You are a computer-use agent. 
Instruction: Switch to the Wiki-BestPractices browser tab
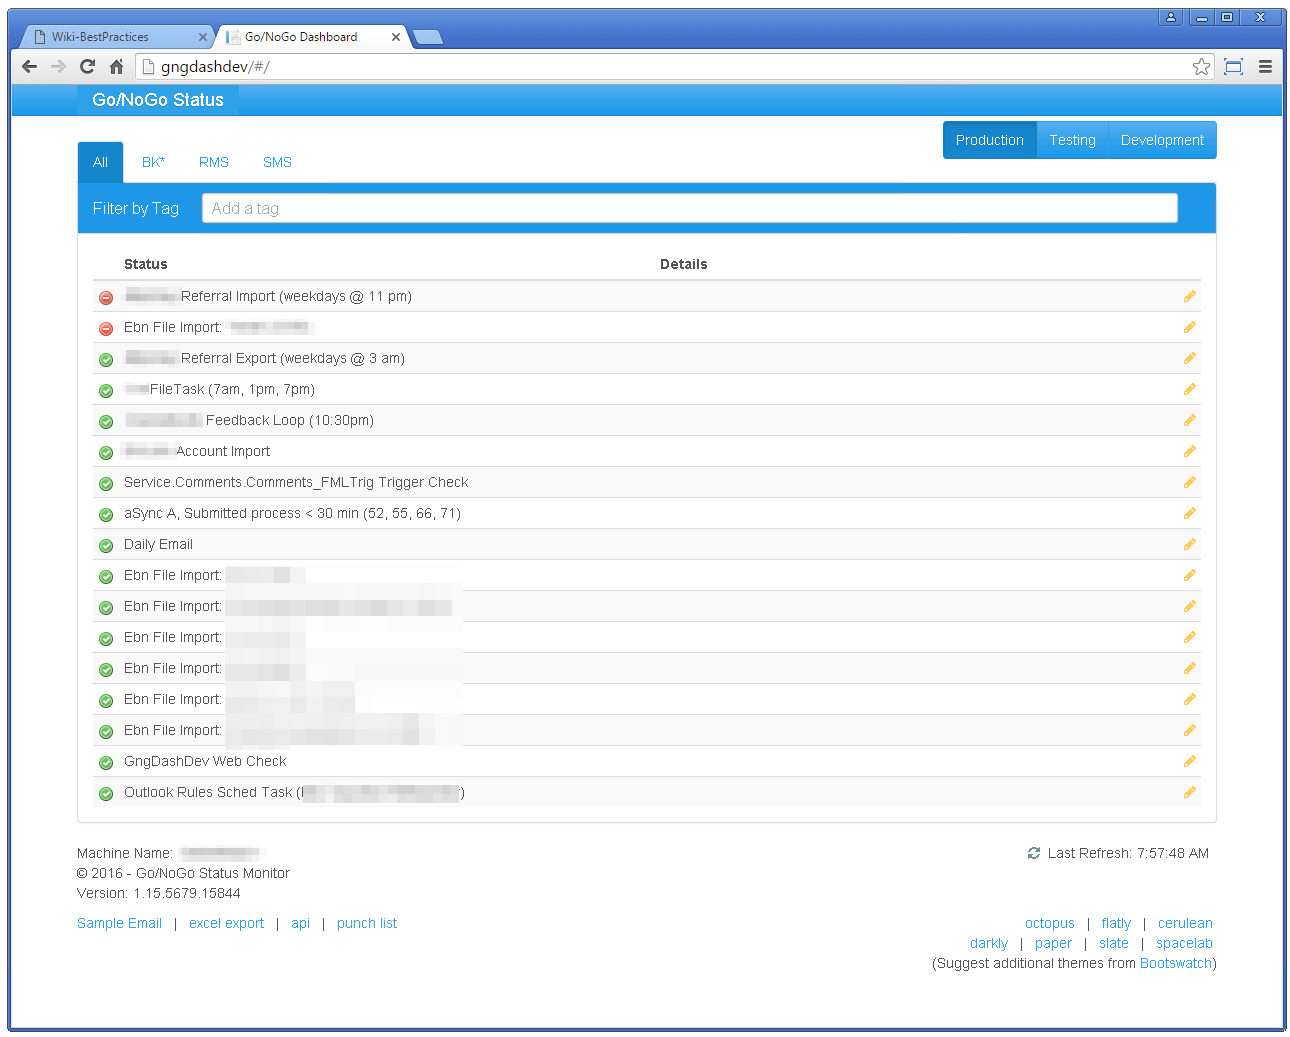point(112,37)
